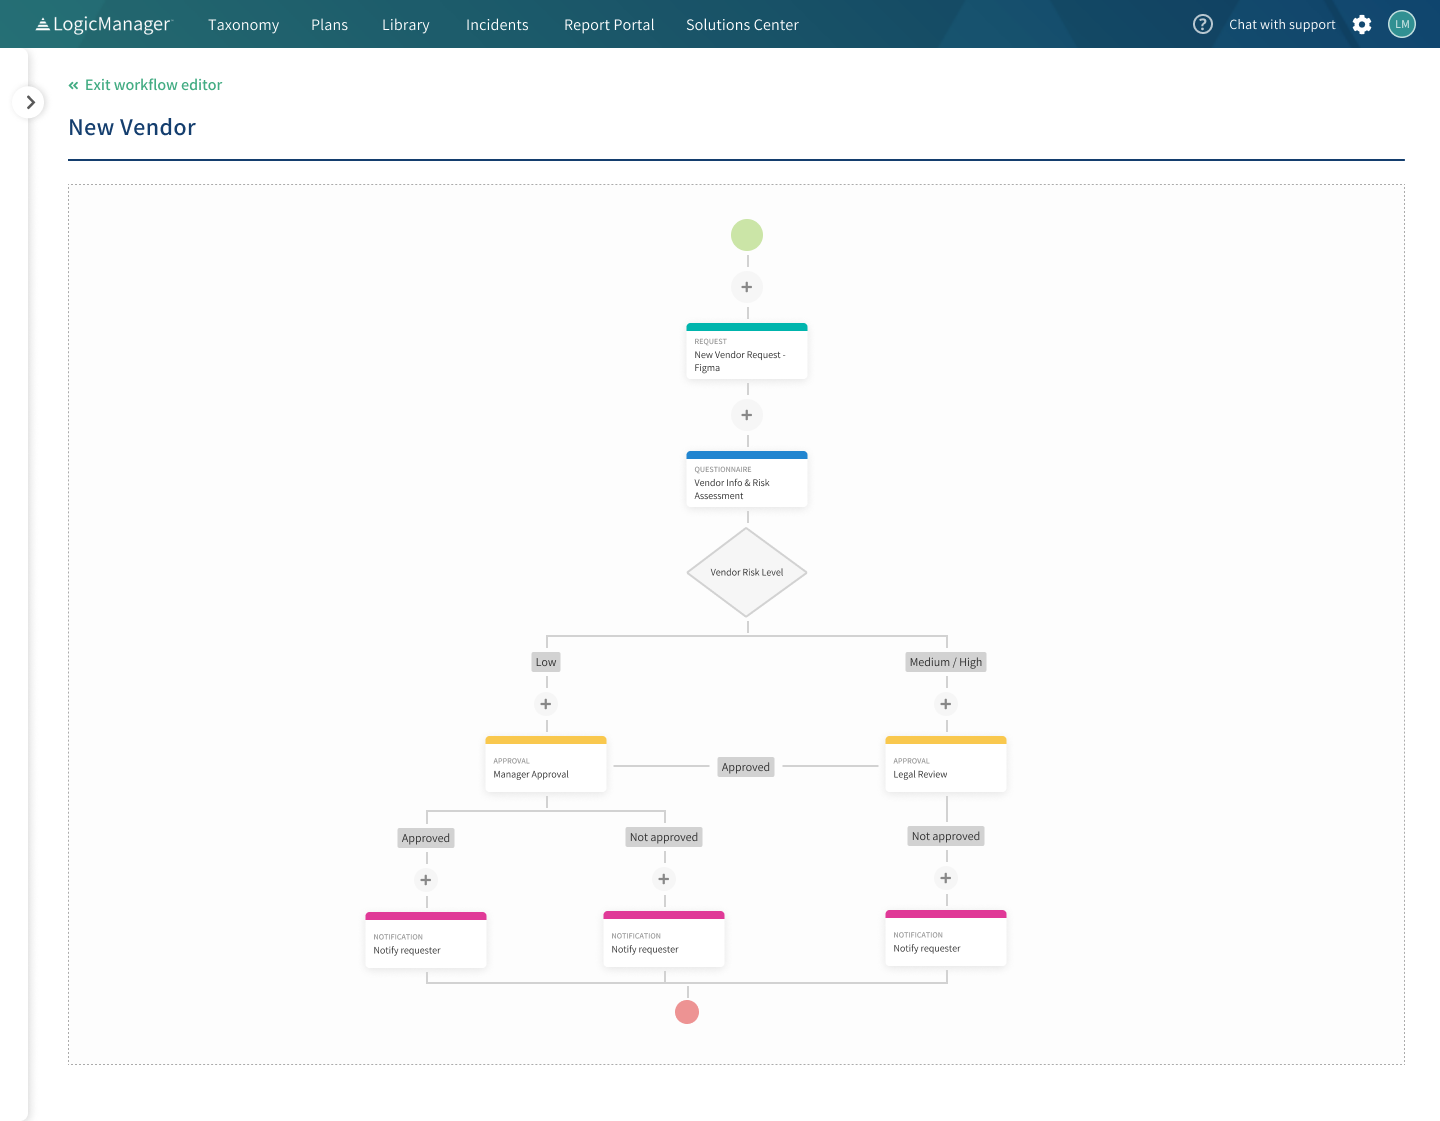
Task: Open Chat with support
Action: tap(1282, 24)
